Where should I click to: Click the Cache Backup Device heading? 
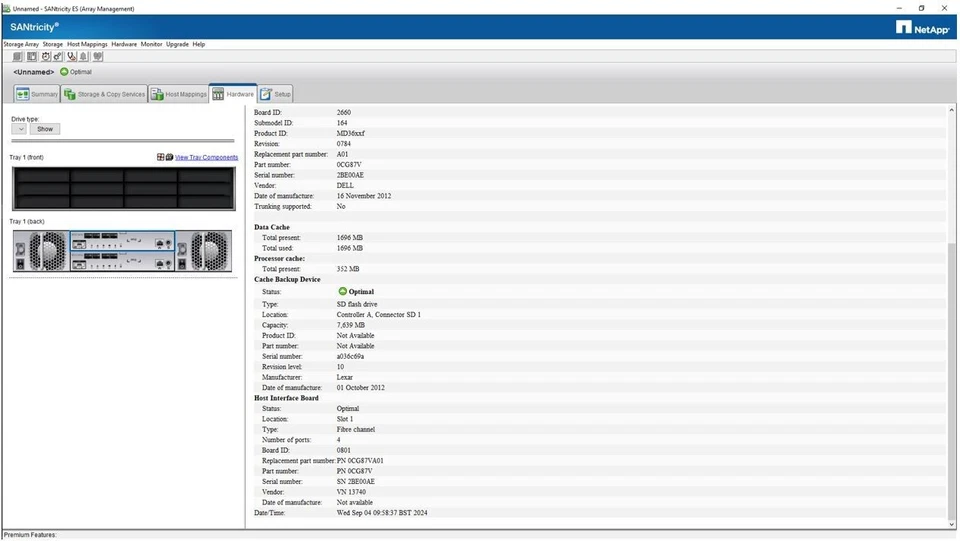coord(287,279)
